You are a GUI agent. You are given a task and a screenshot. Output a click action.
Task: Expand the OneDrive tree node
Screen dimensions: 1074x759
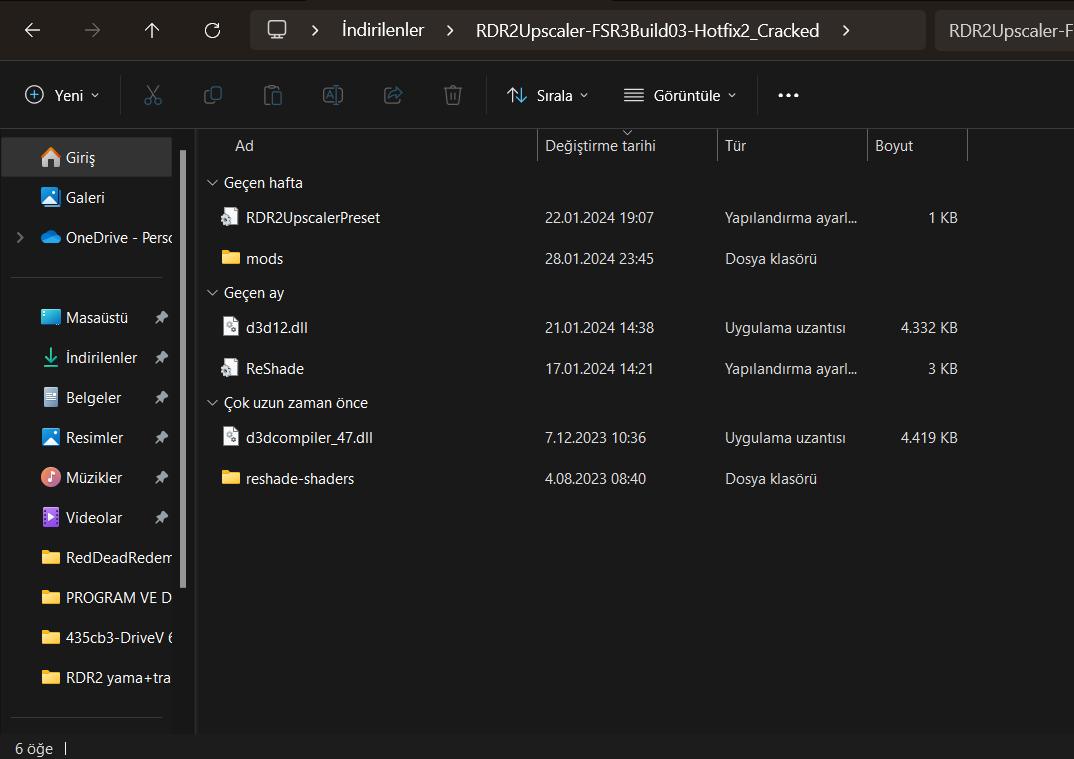click(20, 238)
